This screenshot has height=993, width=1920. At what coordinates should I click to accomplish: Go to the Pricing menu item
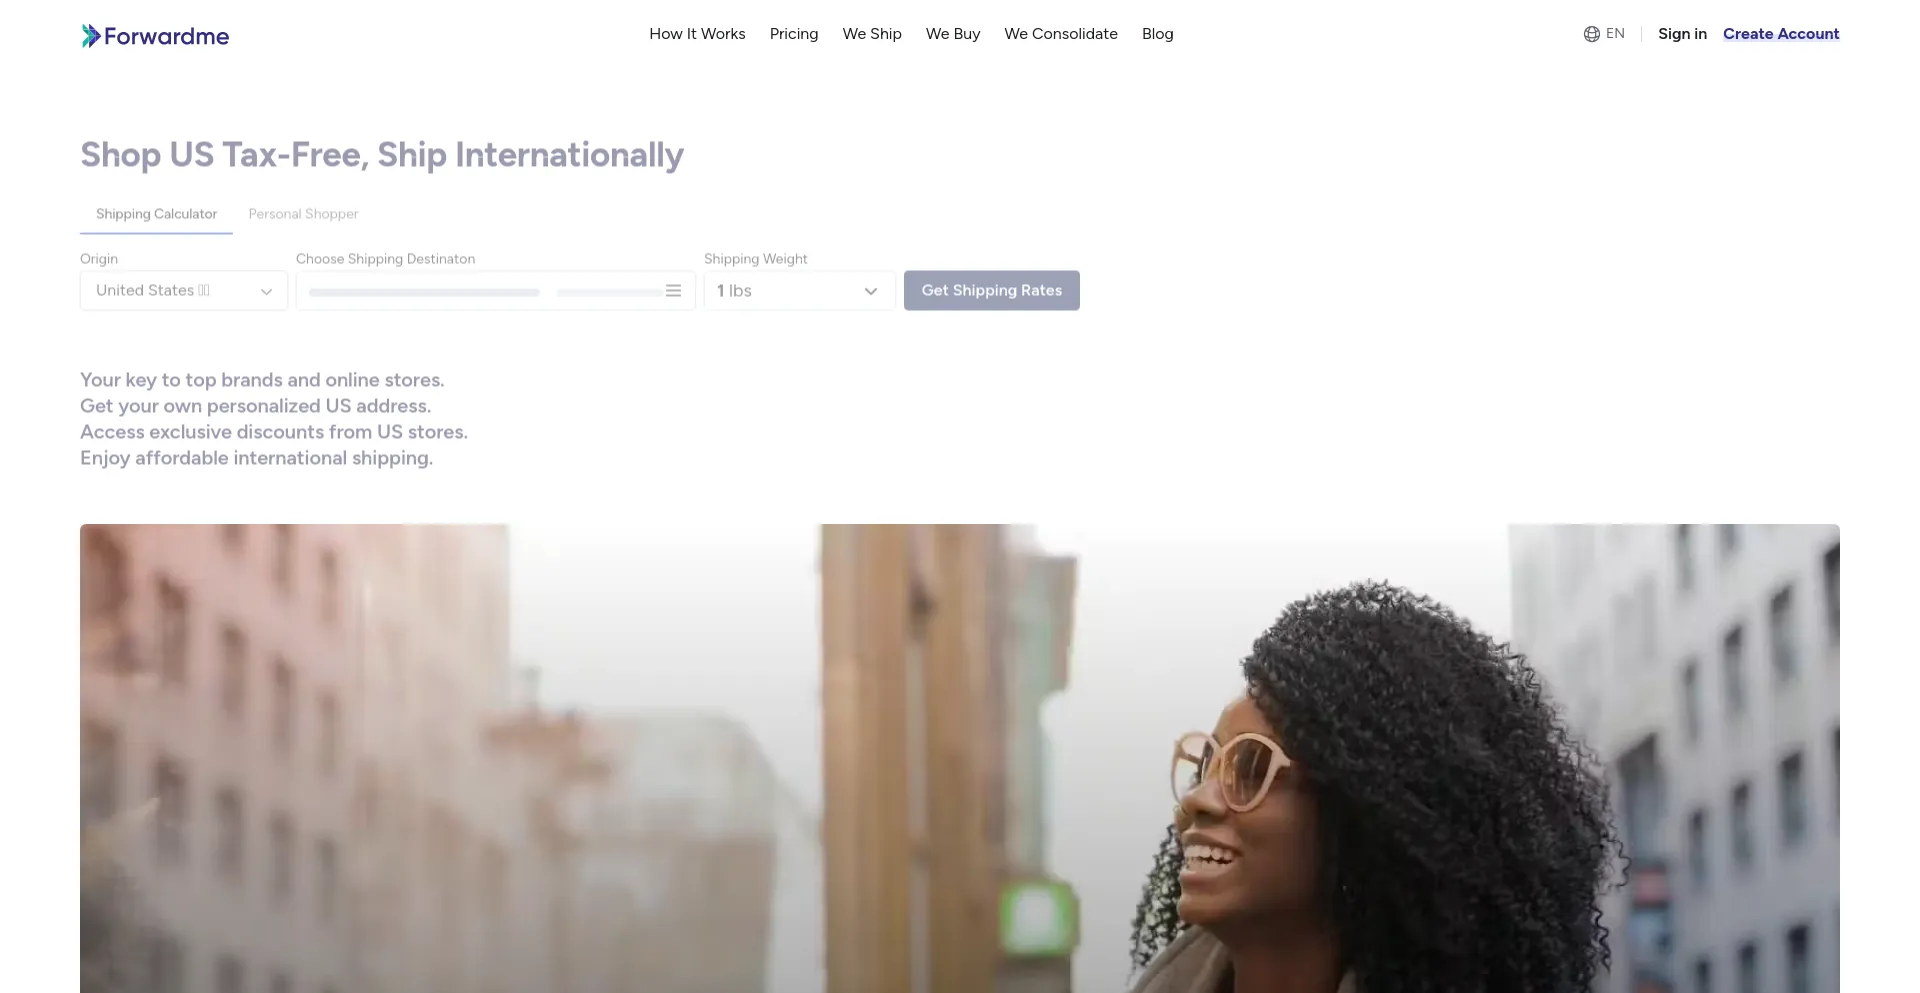794,34
